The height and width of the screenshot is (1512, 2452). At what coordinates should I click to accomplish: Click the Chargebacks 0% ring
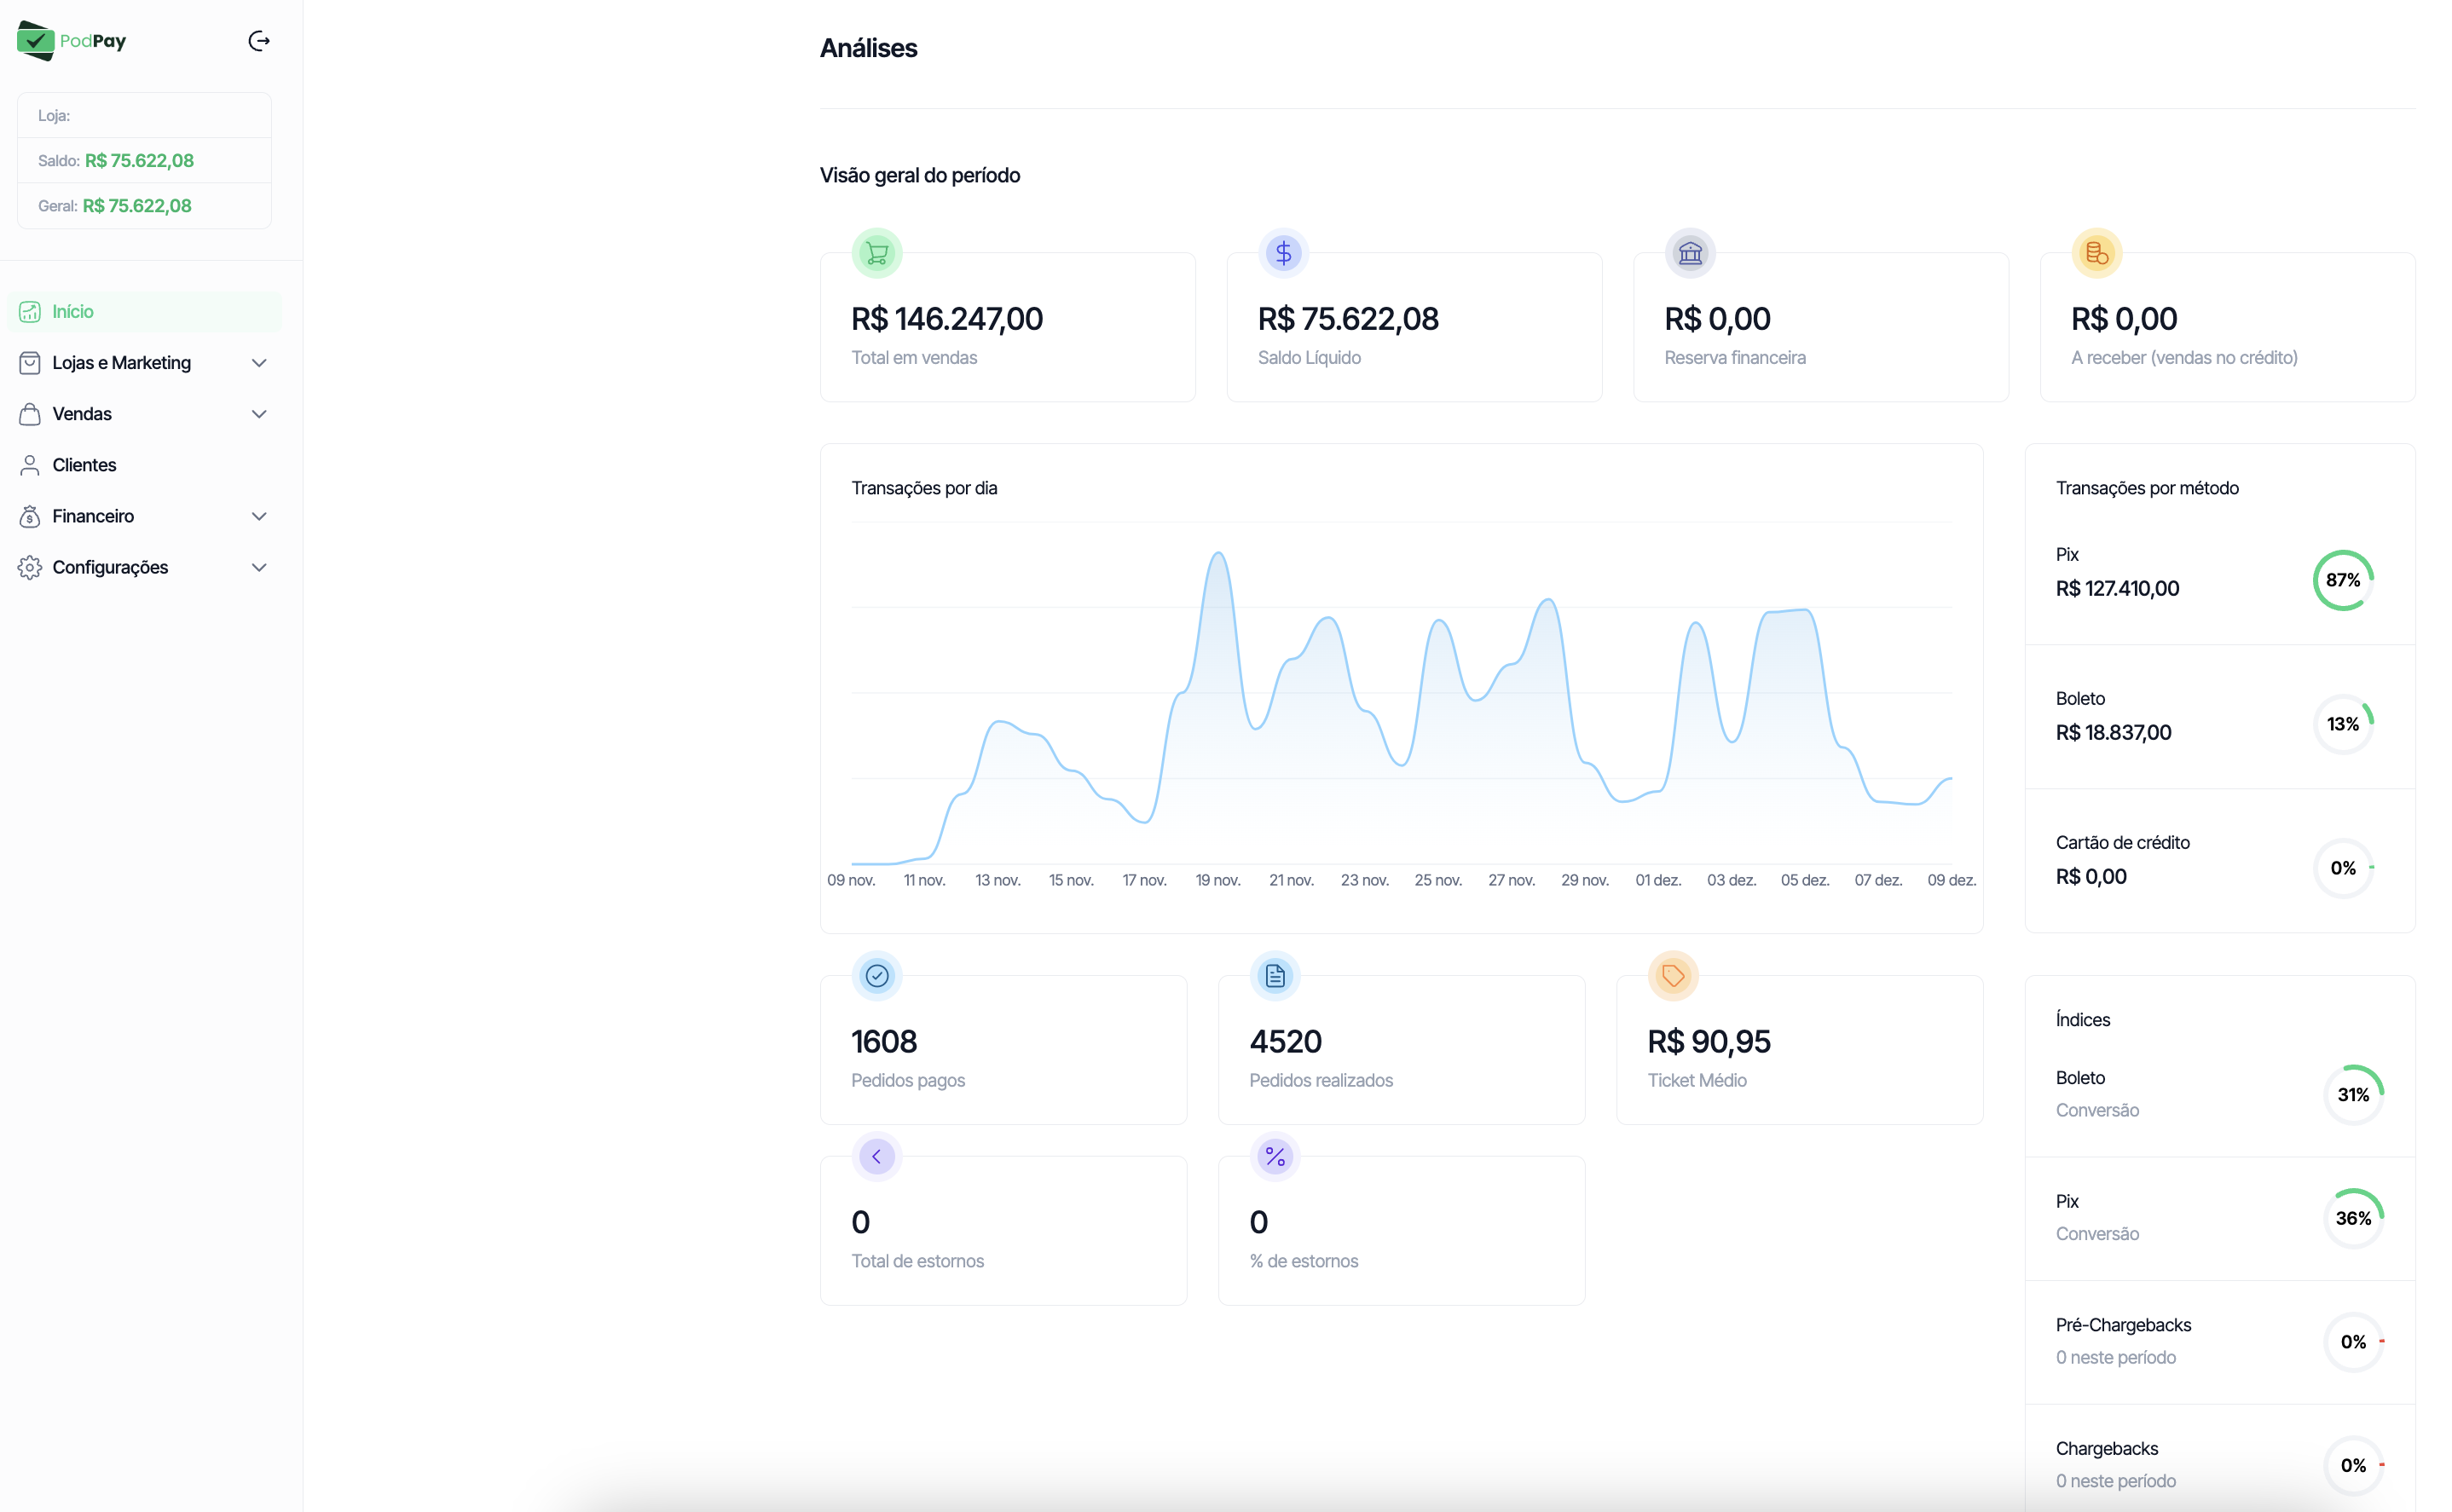click(2353, 1465)
